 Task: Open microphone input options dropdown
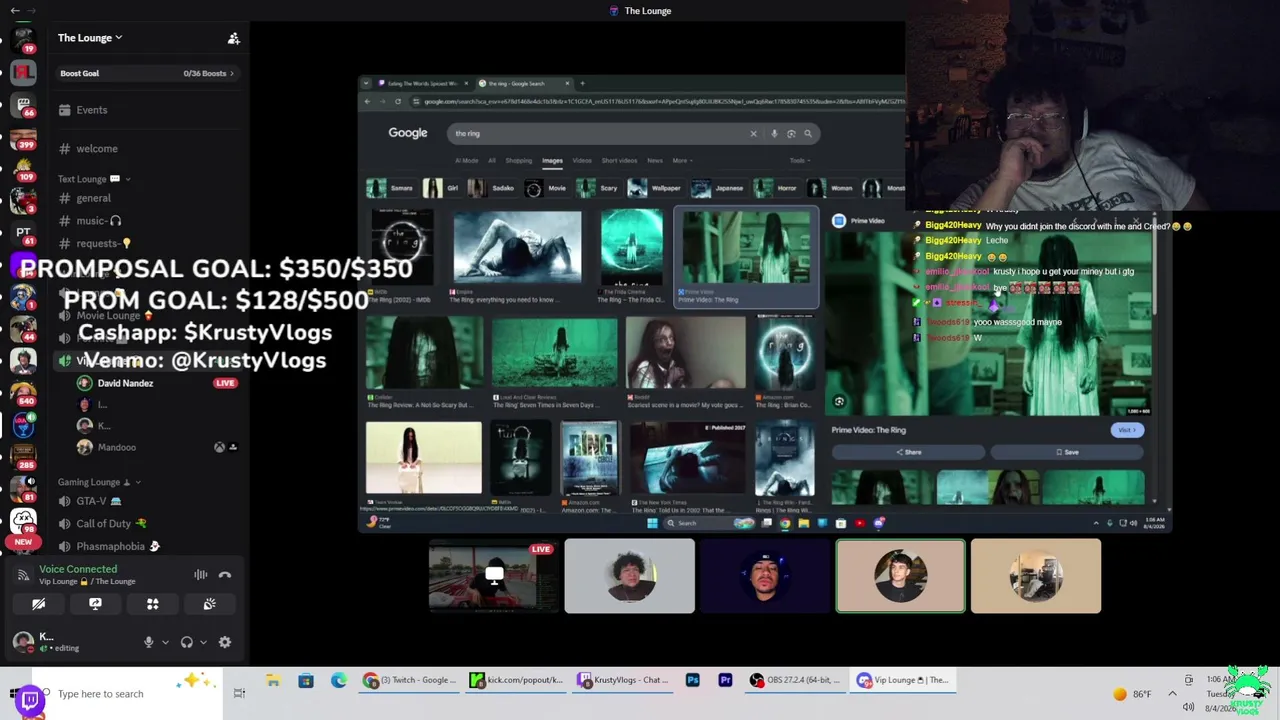point(165,642)
